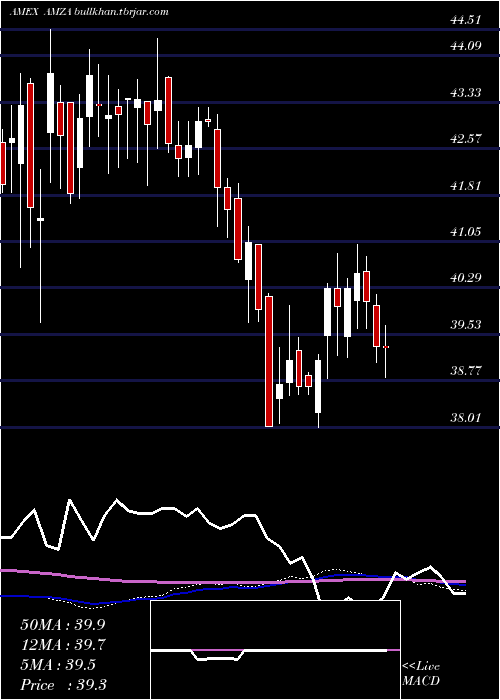Screen dimensions: 500x700
Task: Click the 38.77 price axis label
Action: (x=466, y=371)
